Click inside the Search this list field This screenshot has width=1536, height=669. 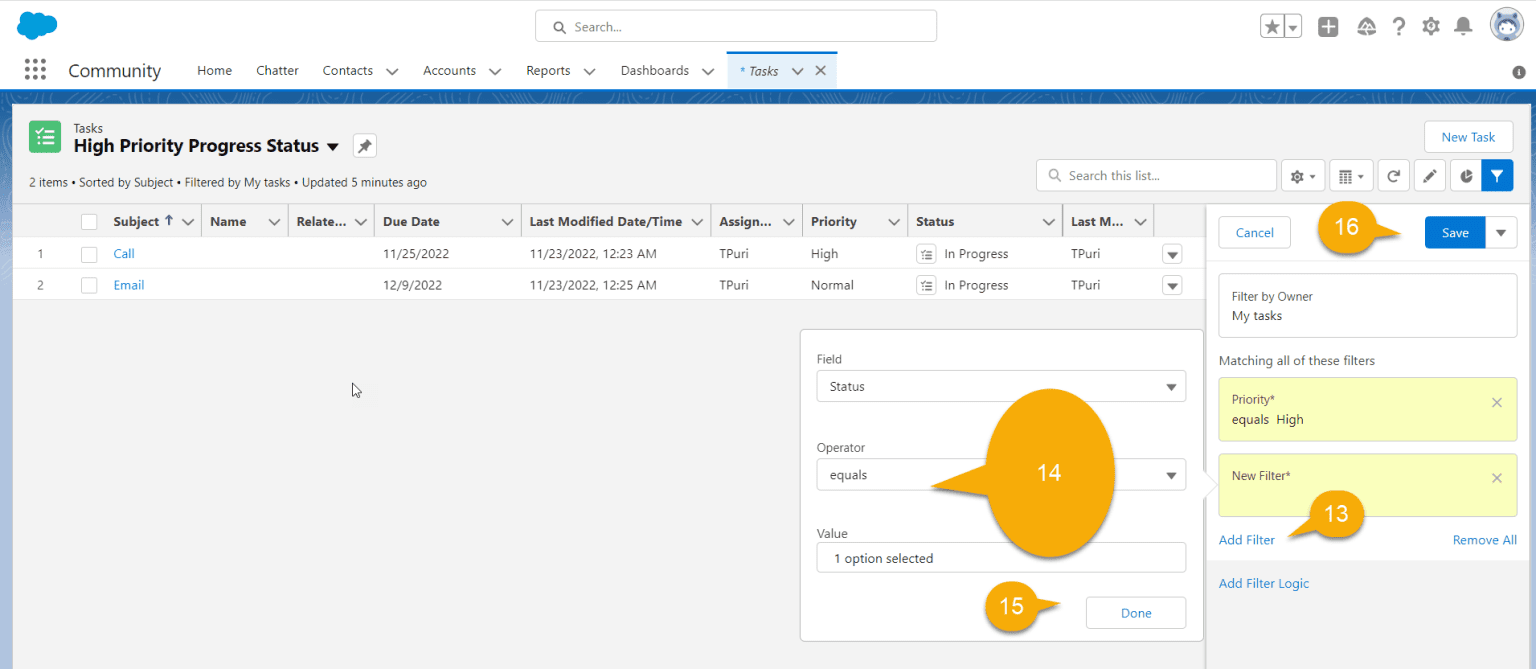pyautogui.click(x=1155, y=175)
